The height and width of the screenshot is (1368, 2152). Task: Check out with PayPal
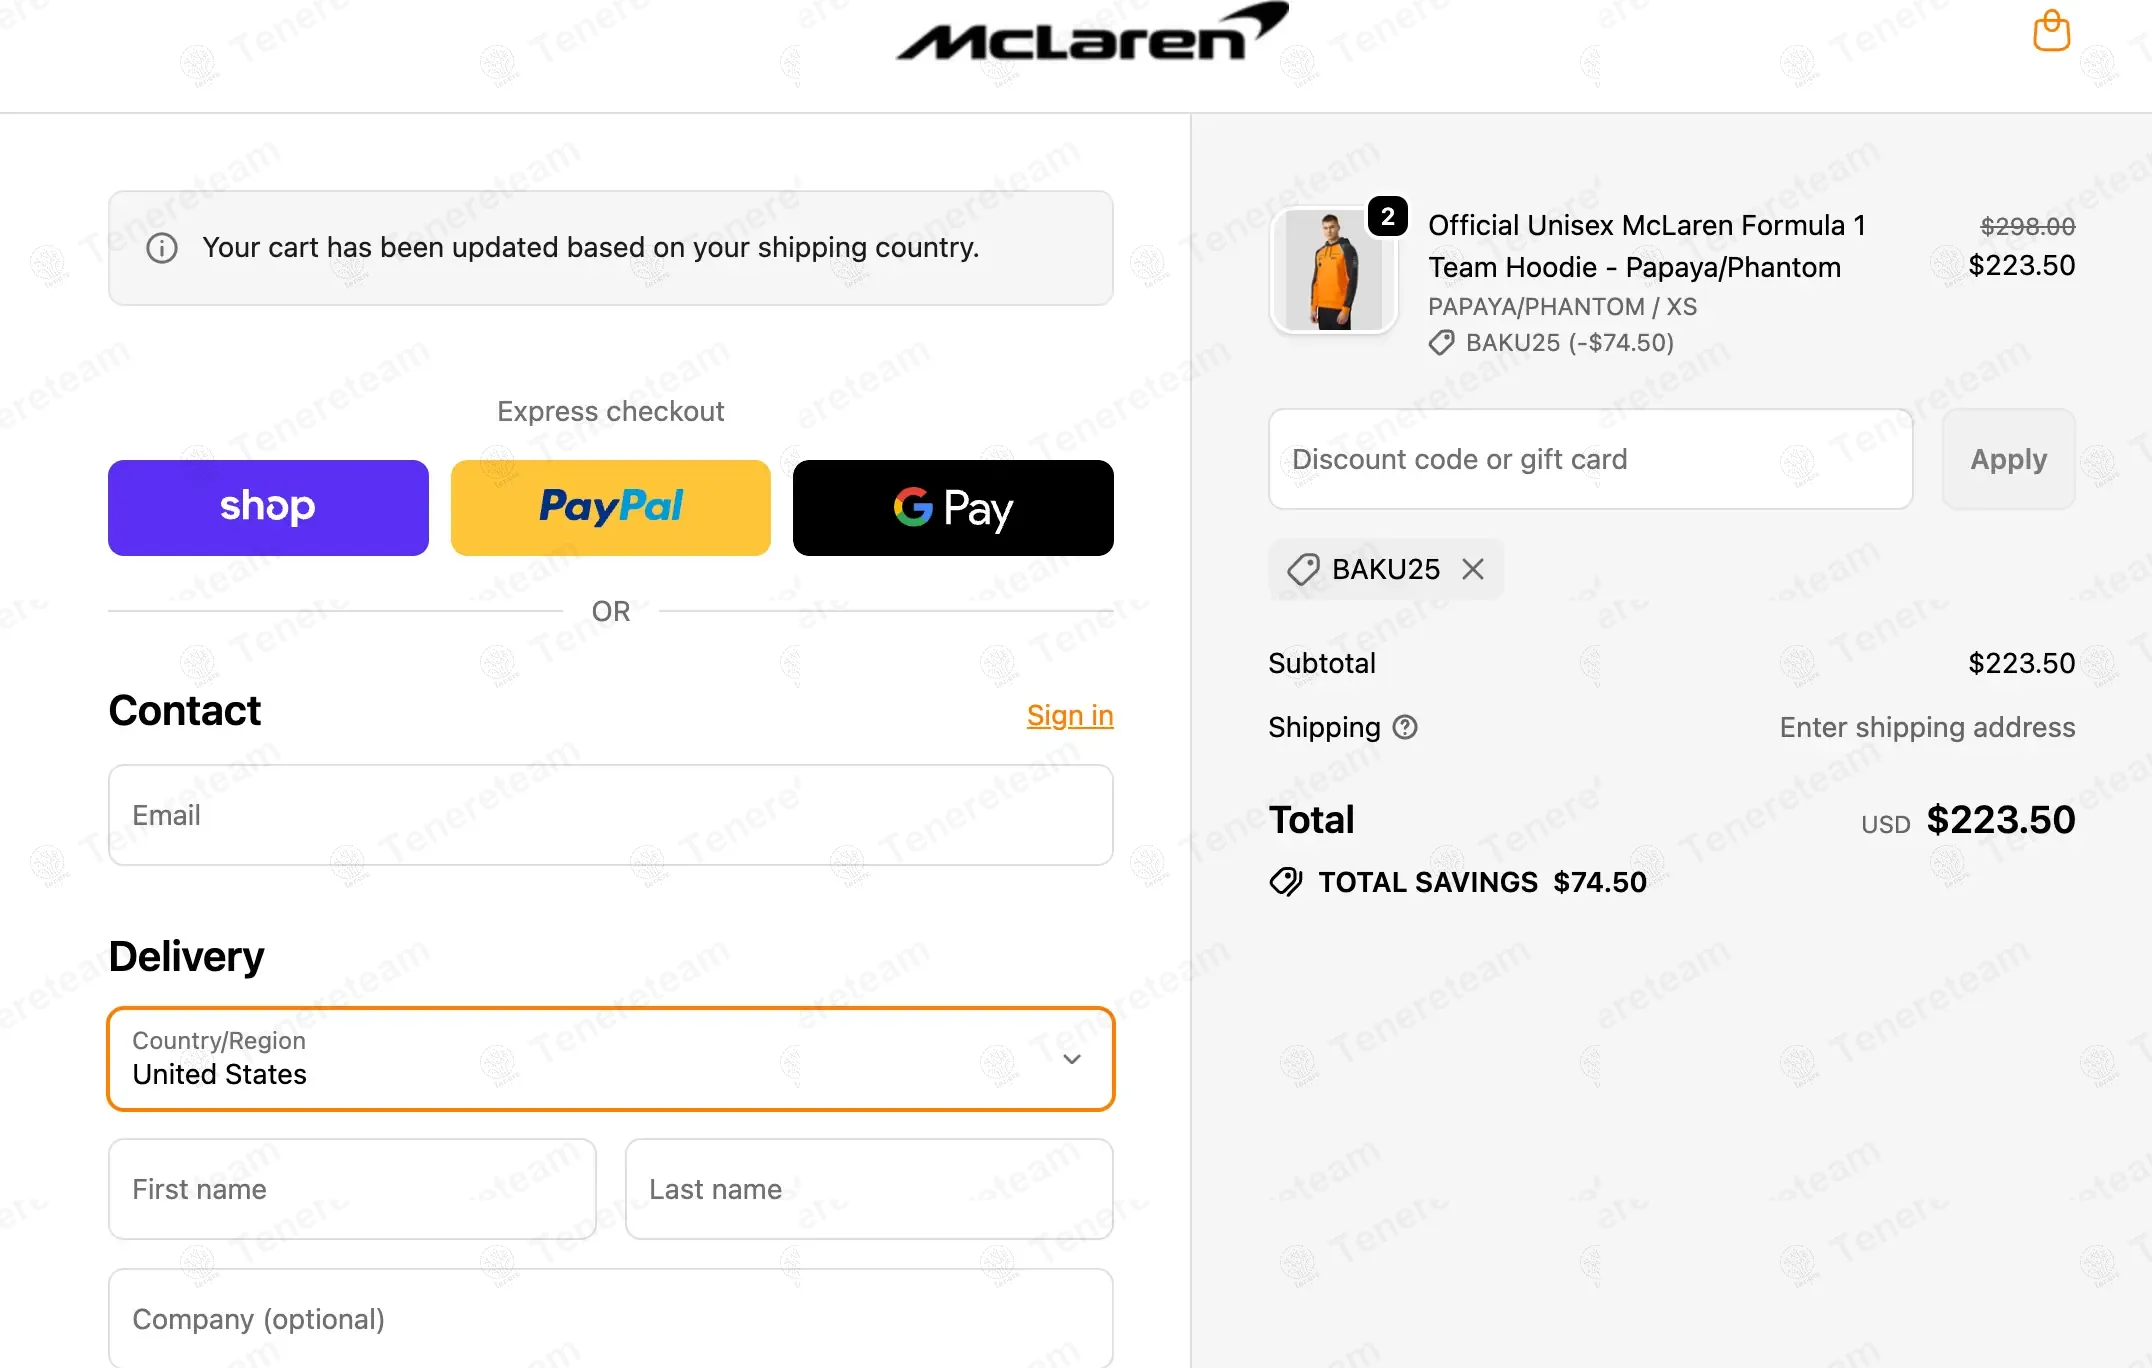[610, 508]
